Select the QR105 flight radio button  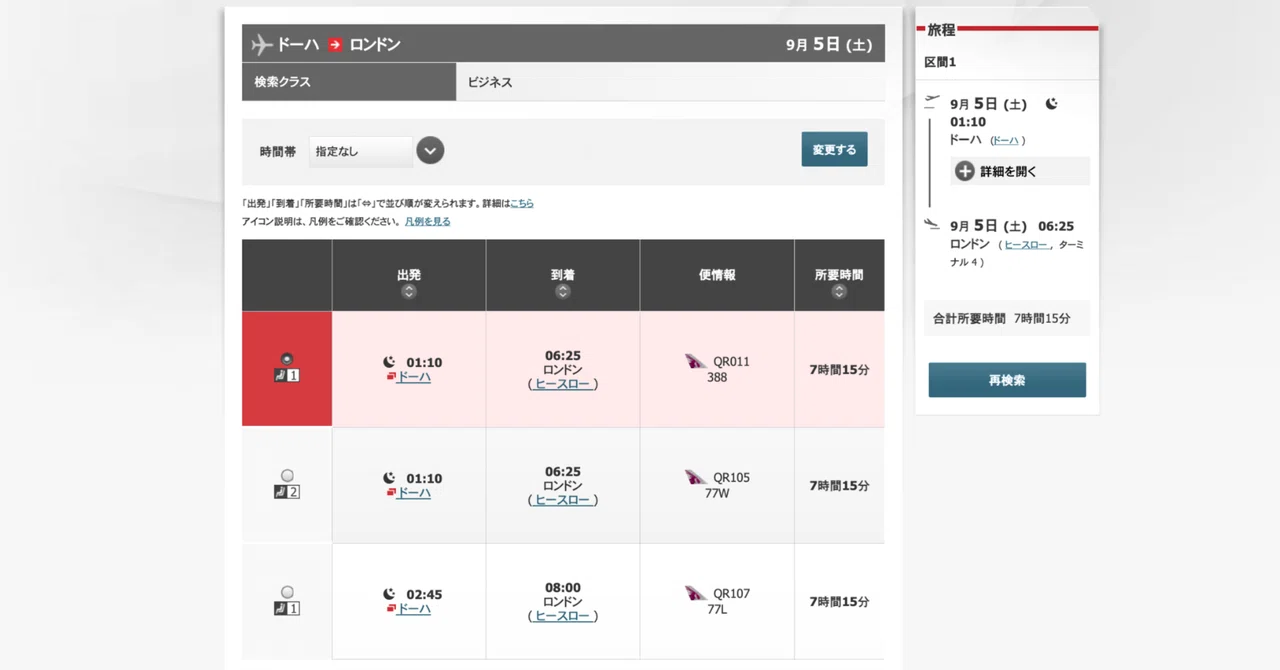click(x=287, y=475)
